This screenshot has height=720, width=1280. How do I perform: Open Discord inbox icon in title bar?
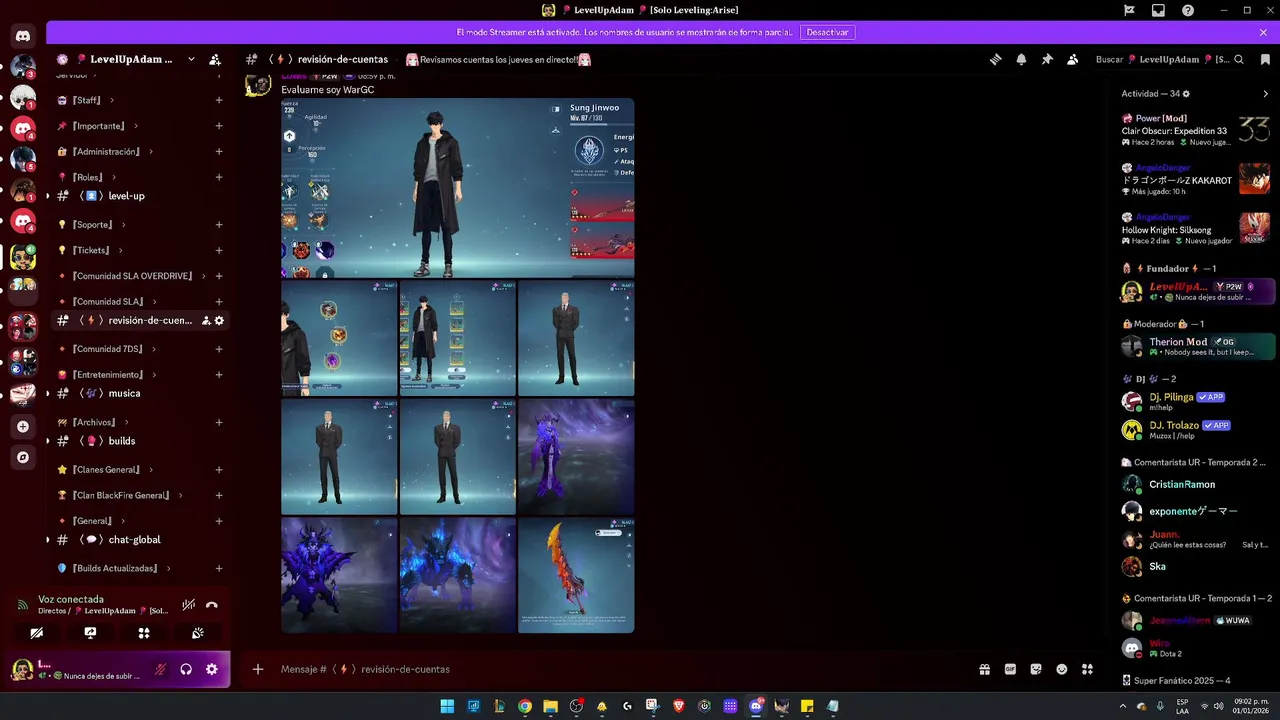point(1158,10)
